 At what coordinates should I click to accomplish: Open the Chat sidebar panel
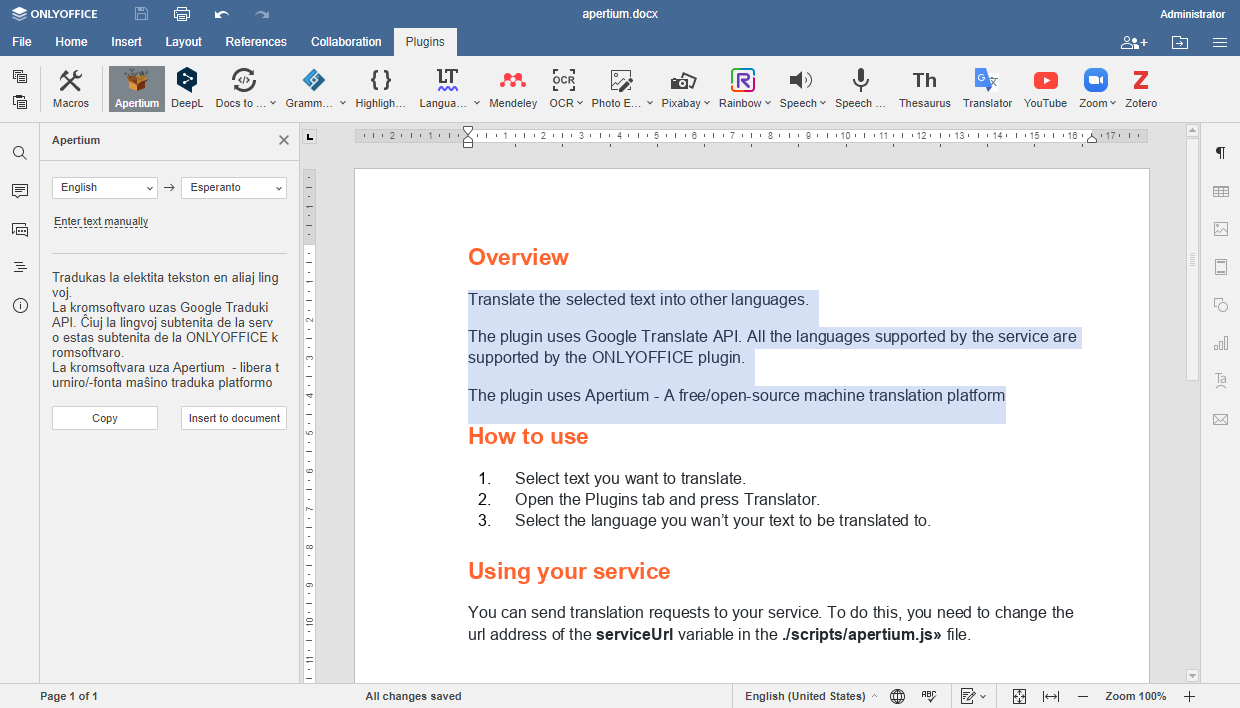(x=19, y=229)
